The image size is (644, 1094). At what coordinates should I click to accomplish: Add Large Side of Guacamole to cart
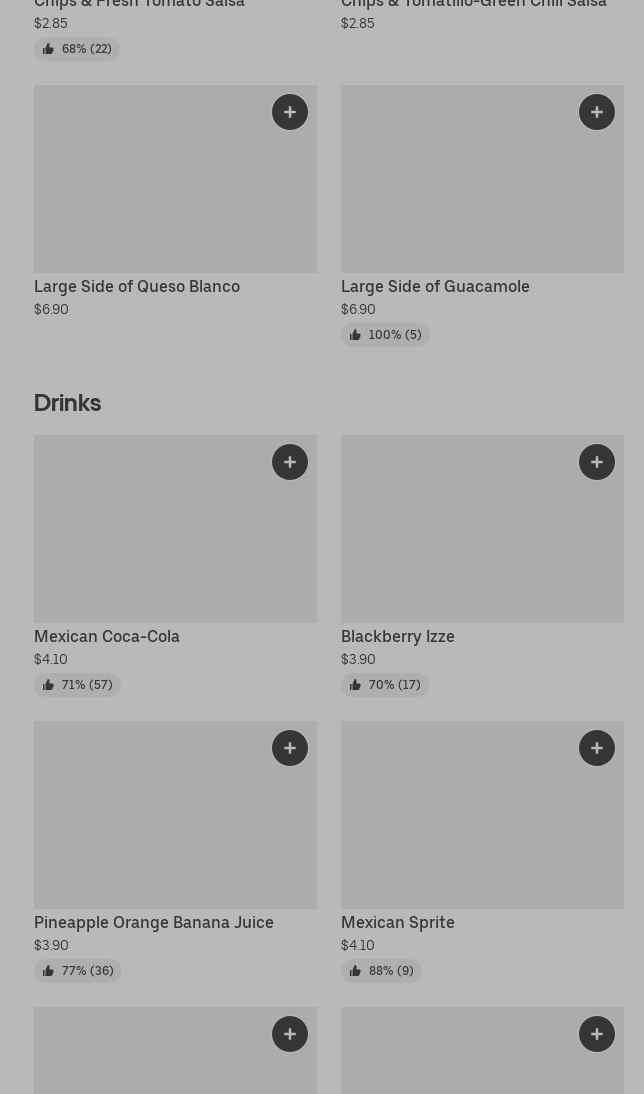click(597, 112)
